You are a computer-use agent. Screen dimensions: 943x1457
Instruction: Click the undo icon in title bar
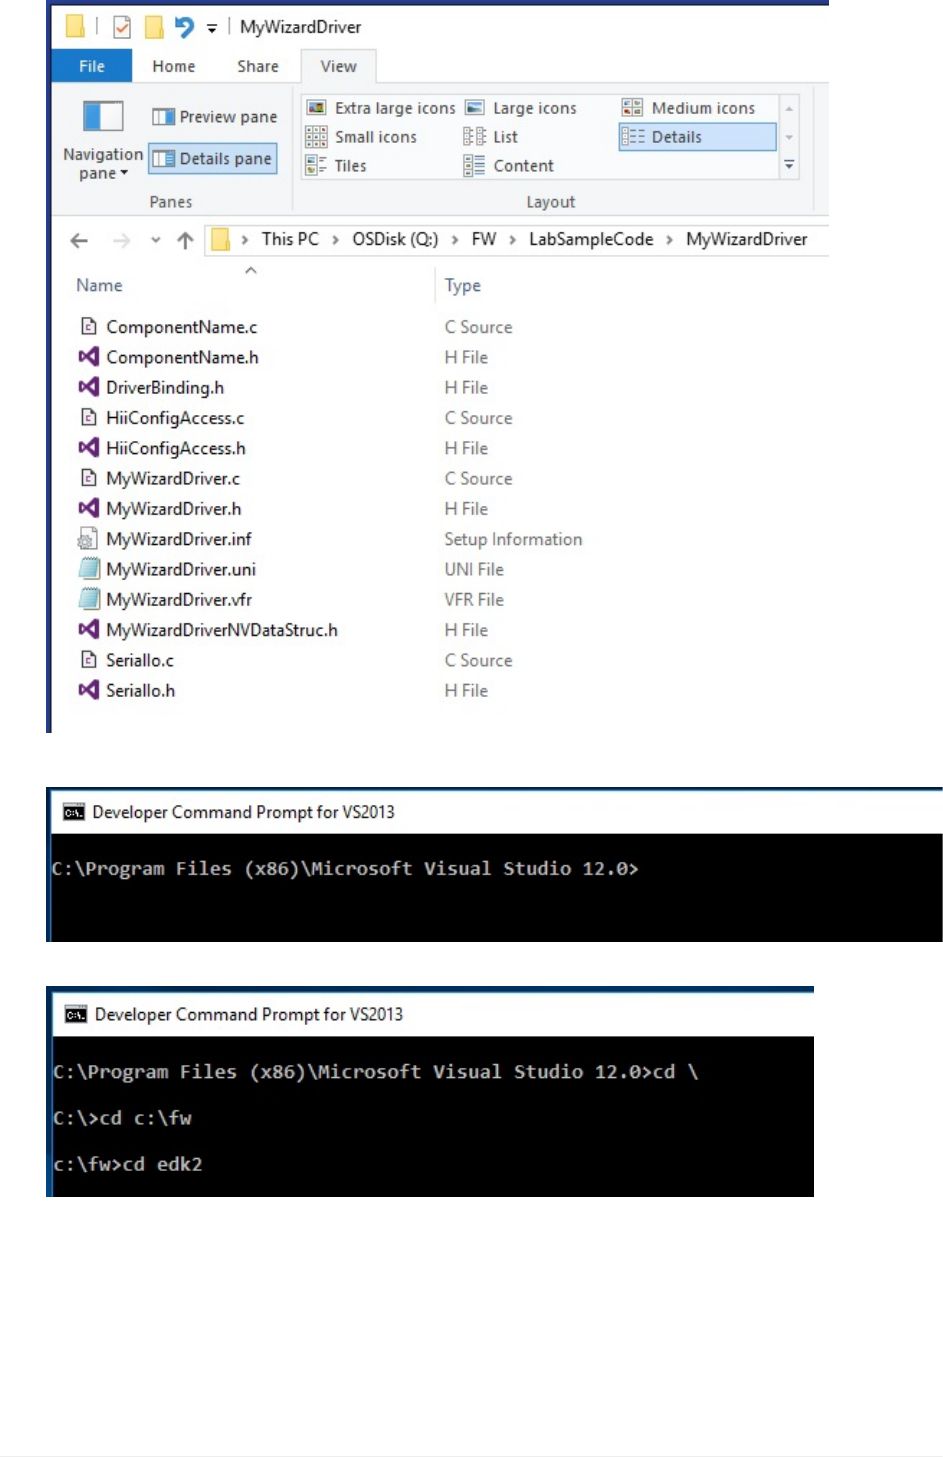click(184, 27)
